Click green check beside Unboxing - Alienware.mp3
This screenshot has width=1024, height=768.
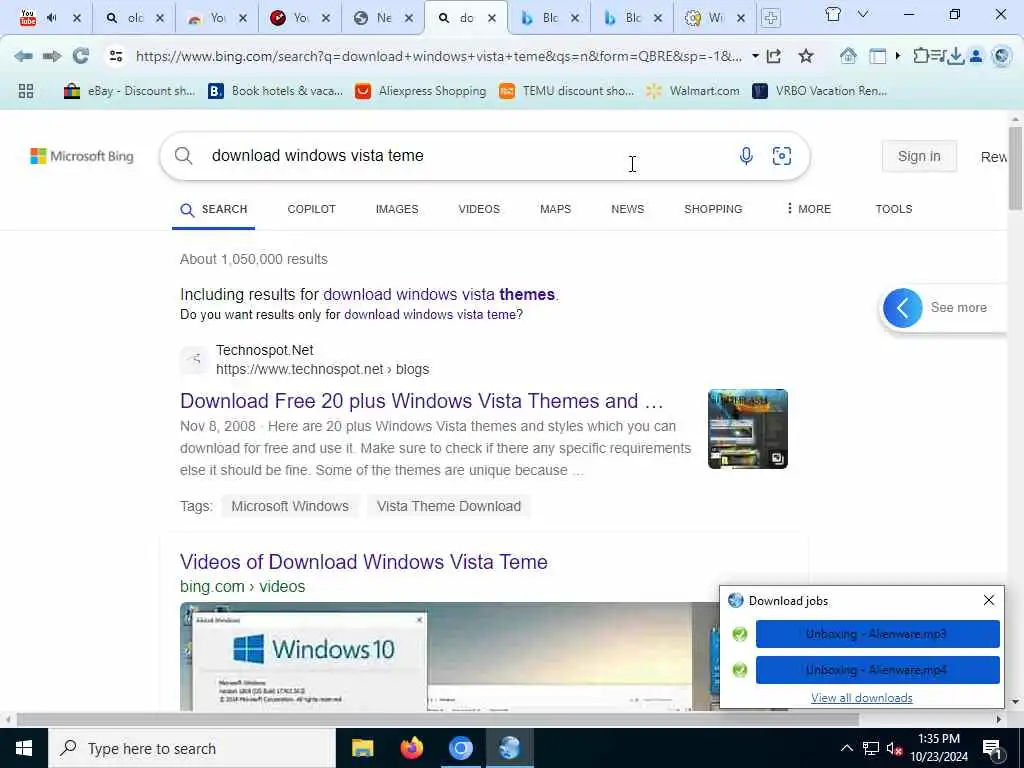click(x=739, y=633)
